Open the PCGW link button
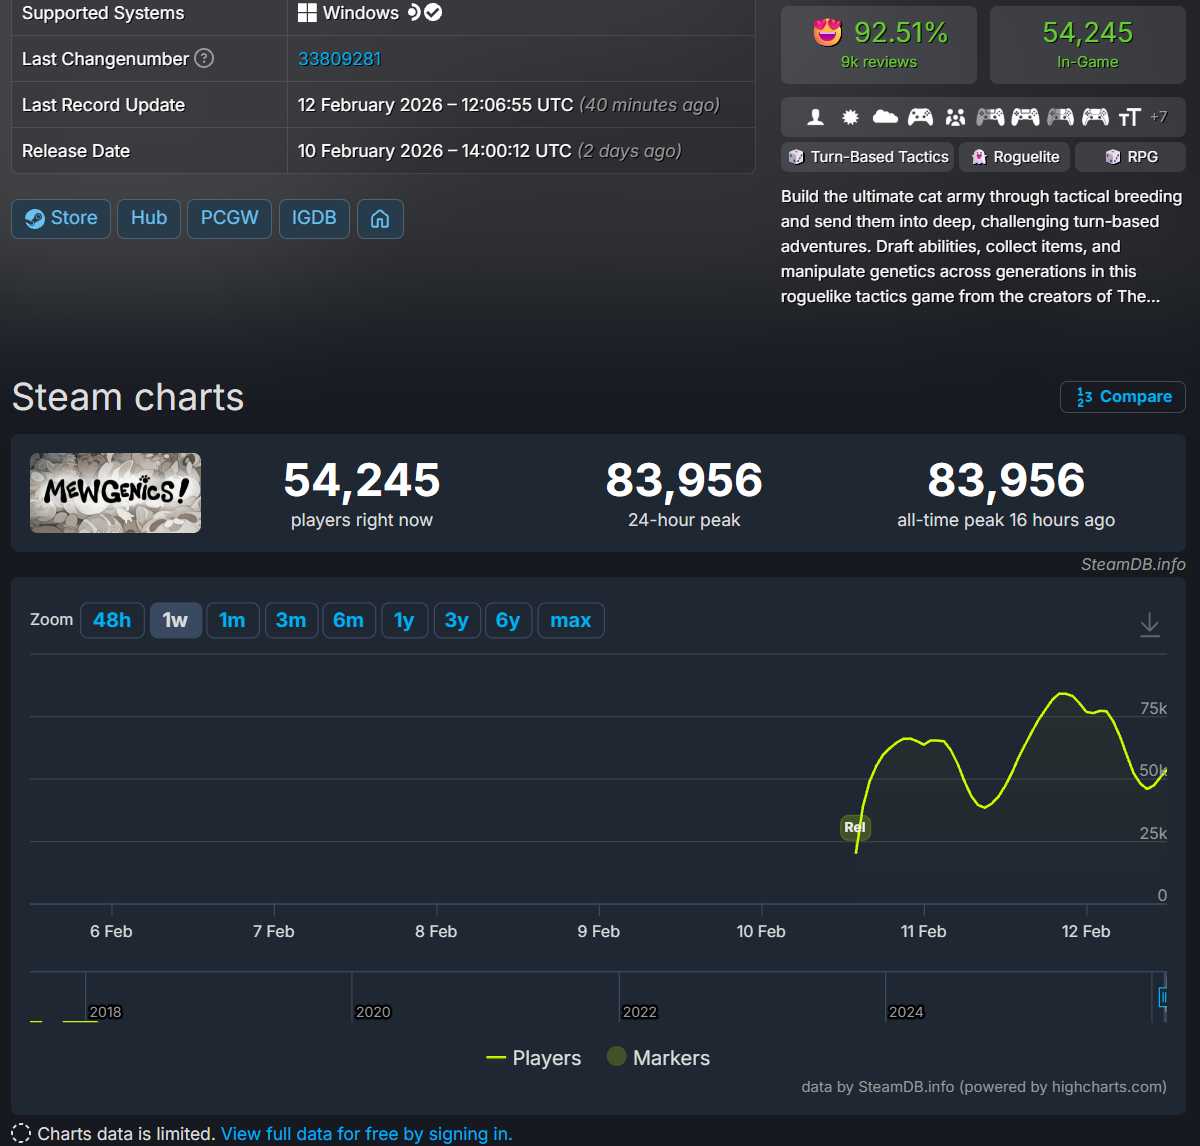Viewport: 1200px width, 1146px height. pyautogui.click(x=229, y=218)
